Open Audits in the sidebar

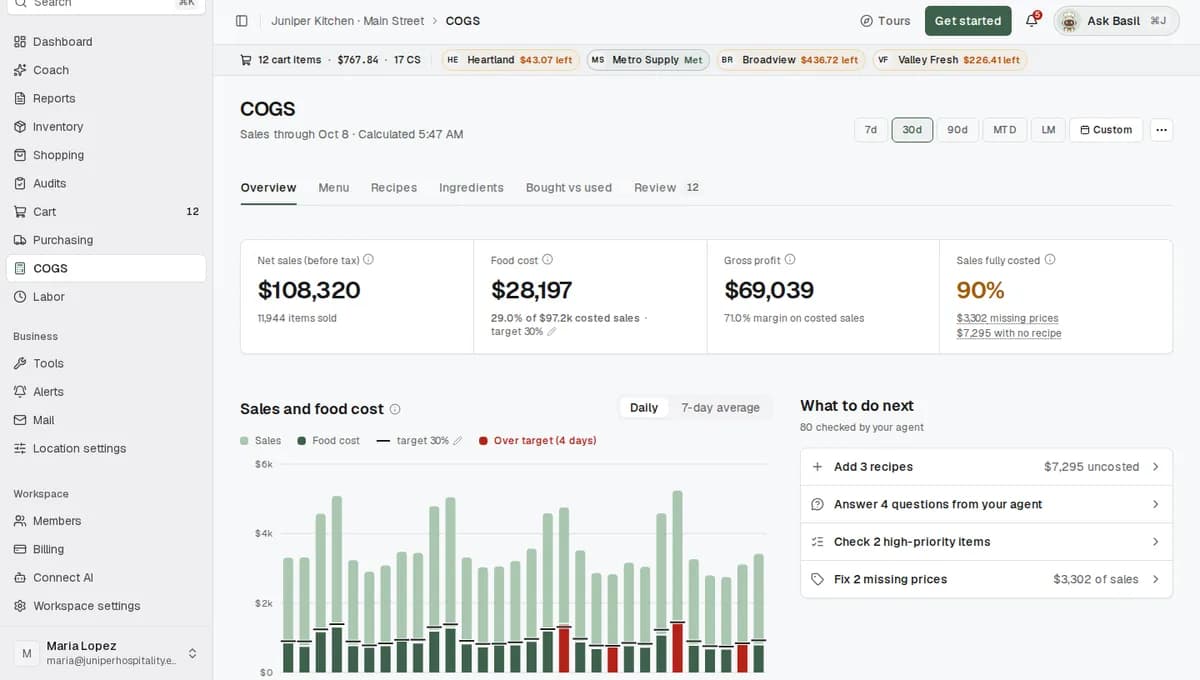[106, 183]
